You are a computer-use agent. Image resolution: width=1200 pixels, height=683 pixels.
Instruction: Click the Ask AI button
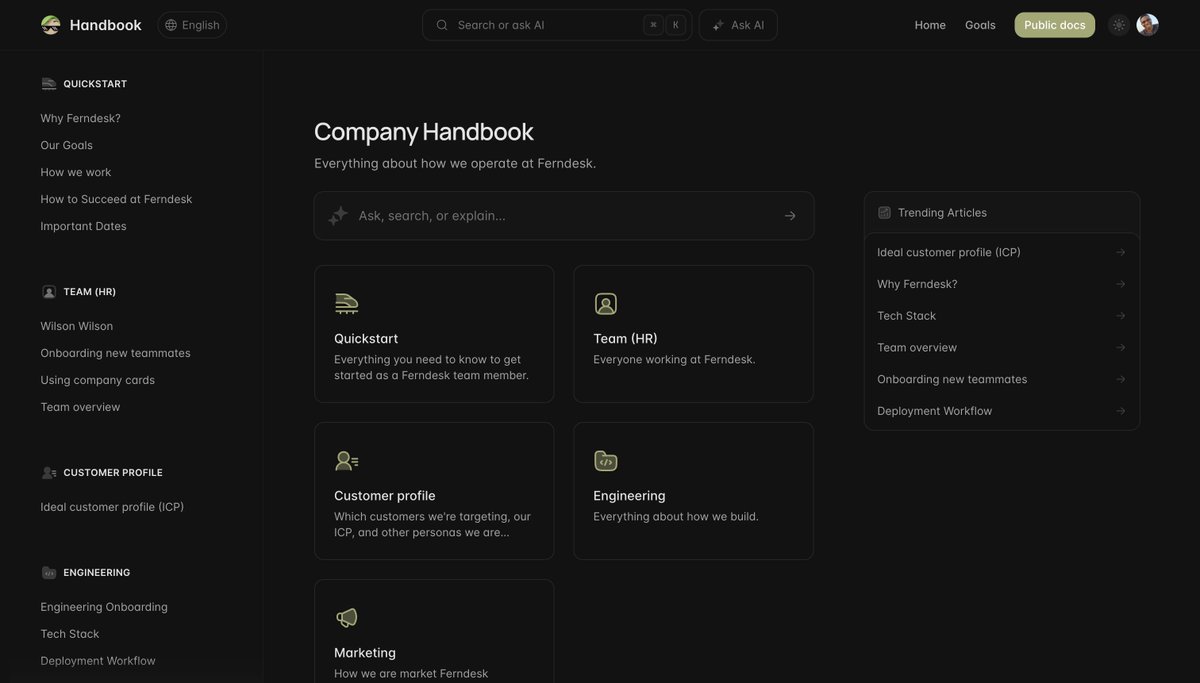pos(738,25)
